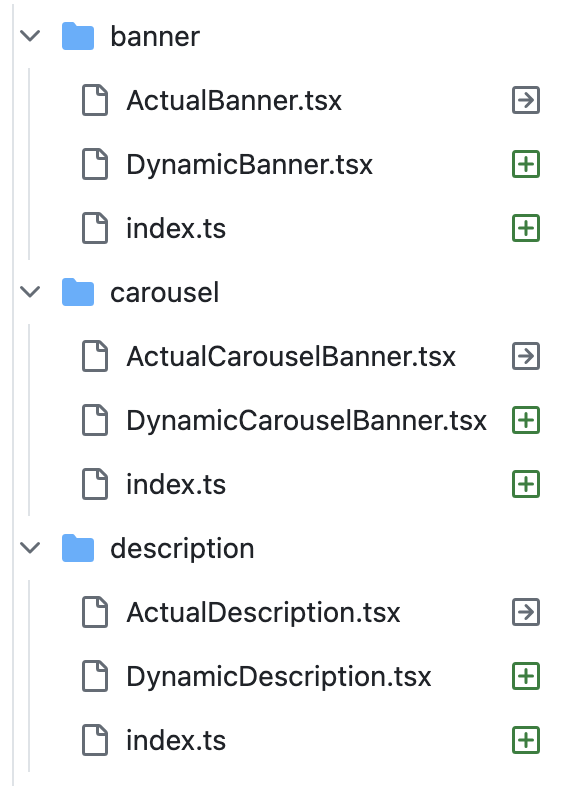
Task: Click the renamed status icon for ActualCarouselBanner.tsx
Action: tap(526, 356)
